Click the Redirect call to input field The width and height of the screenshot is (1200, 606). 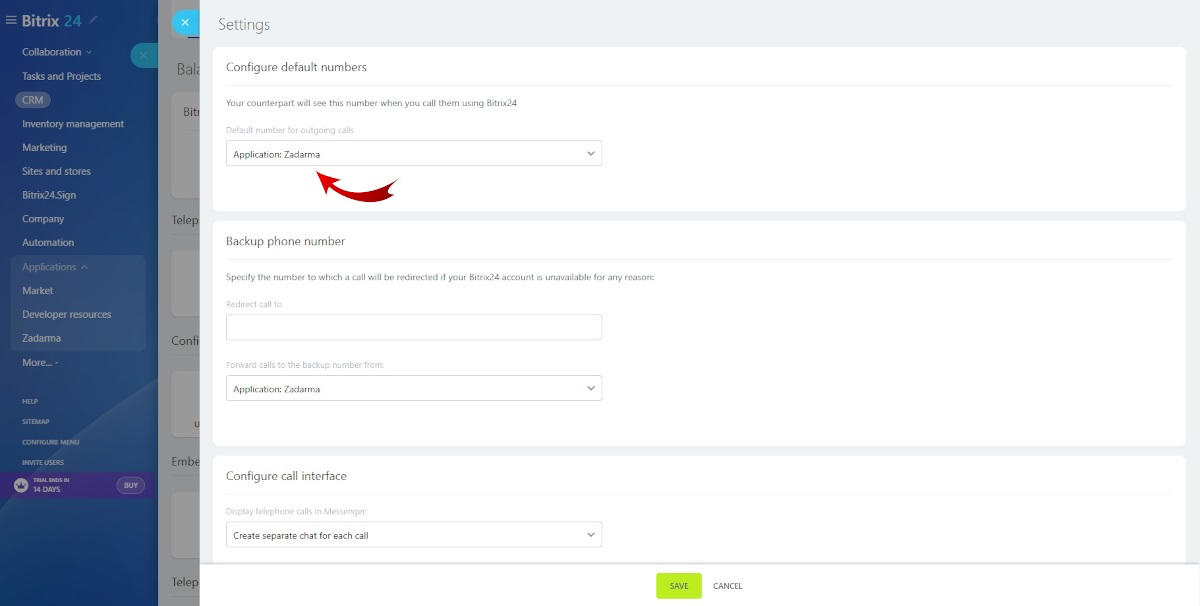coord(413,327)
